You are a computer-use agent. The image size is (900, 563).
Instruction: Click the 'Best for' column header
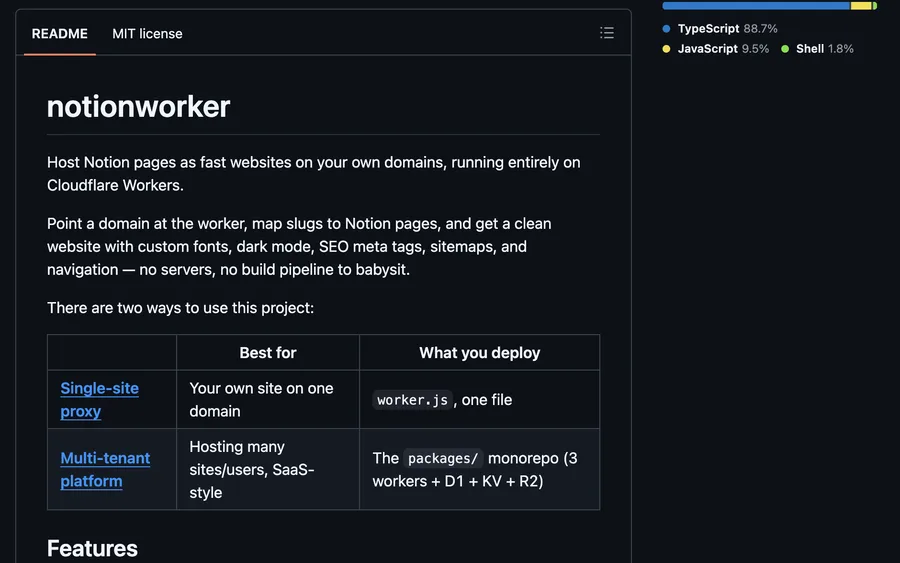pyautogui.click(x=268, y=353)
